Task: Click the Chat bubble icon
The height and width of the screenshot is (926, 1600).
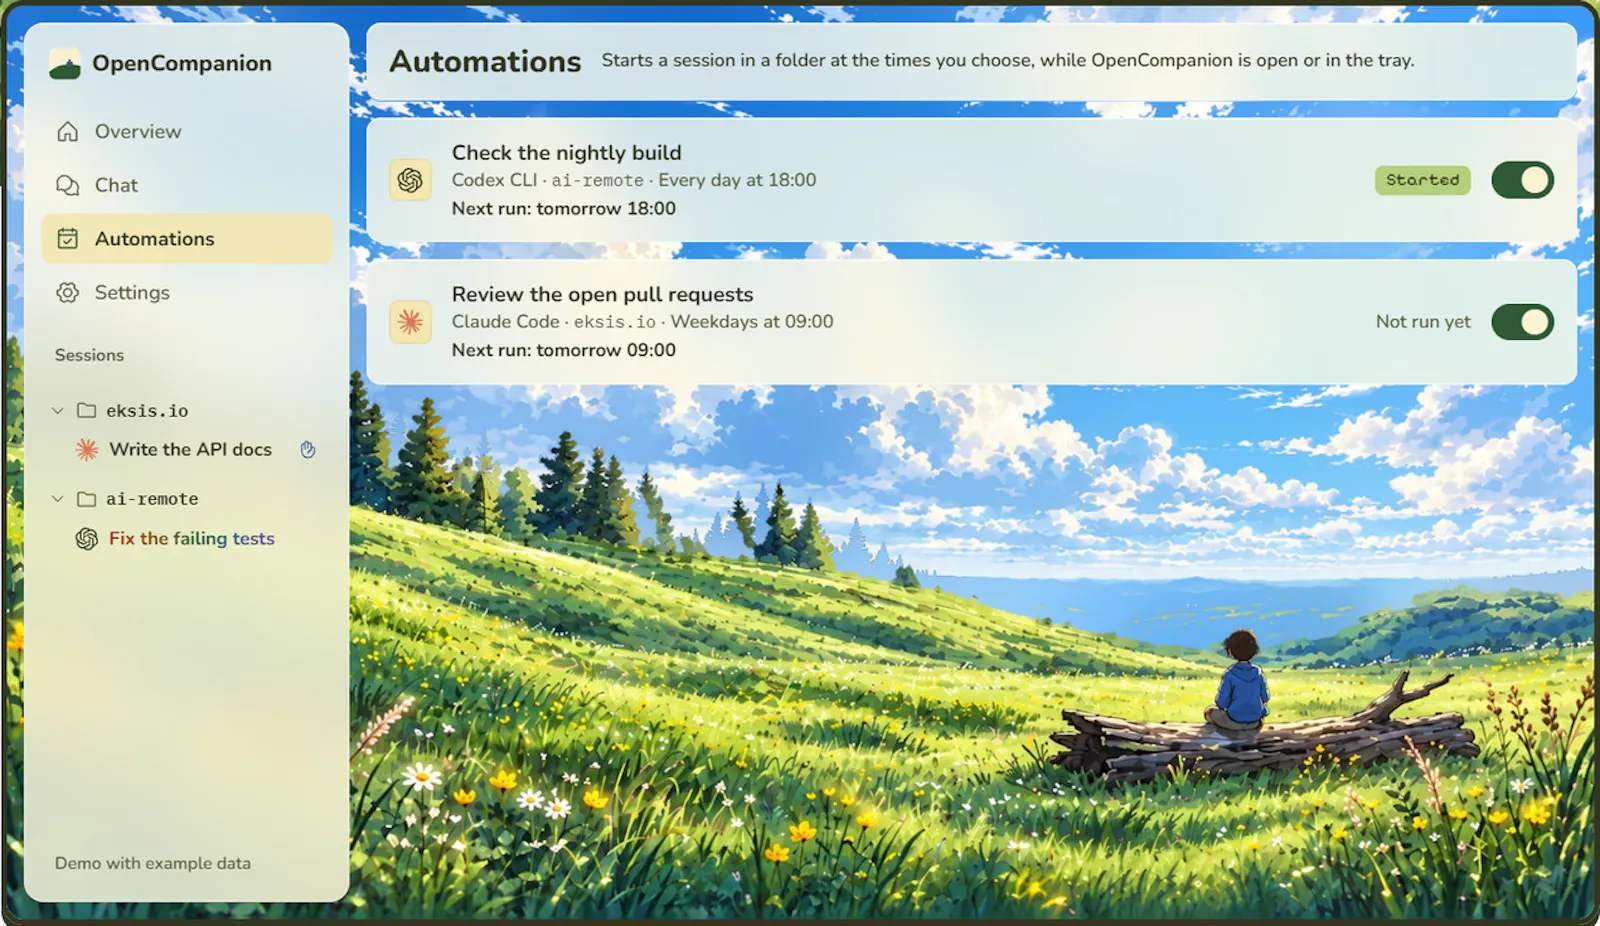Action: click(68, 185)
